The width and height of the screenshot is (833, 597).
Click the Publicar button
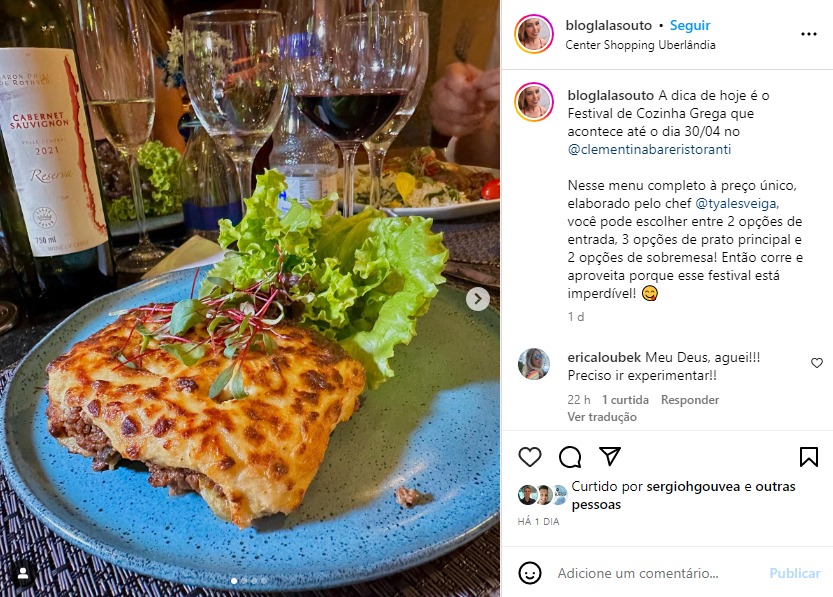click(795, 573)
